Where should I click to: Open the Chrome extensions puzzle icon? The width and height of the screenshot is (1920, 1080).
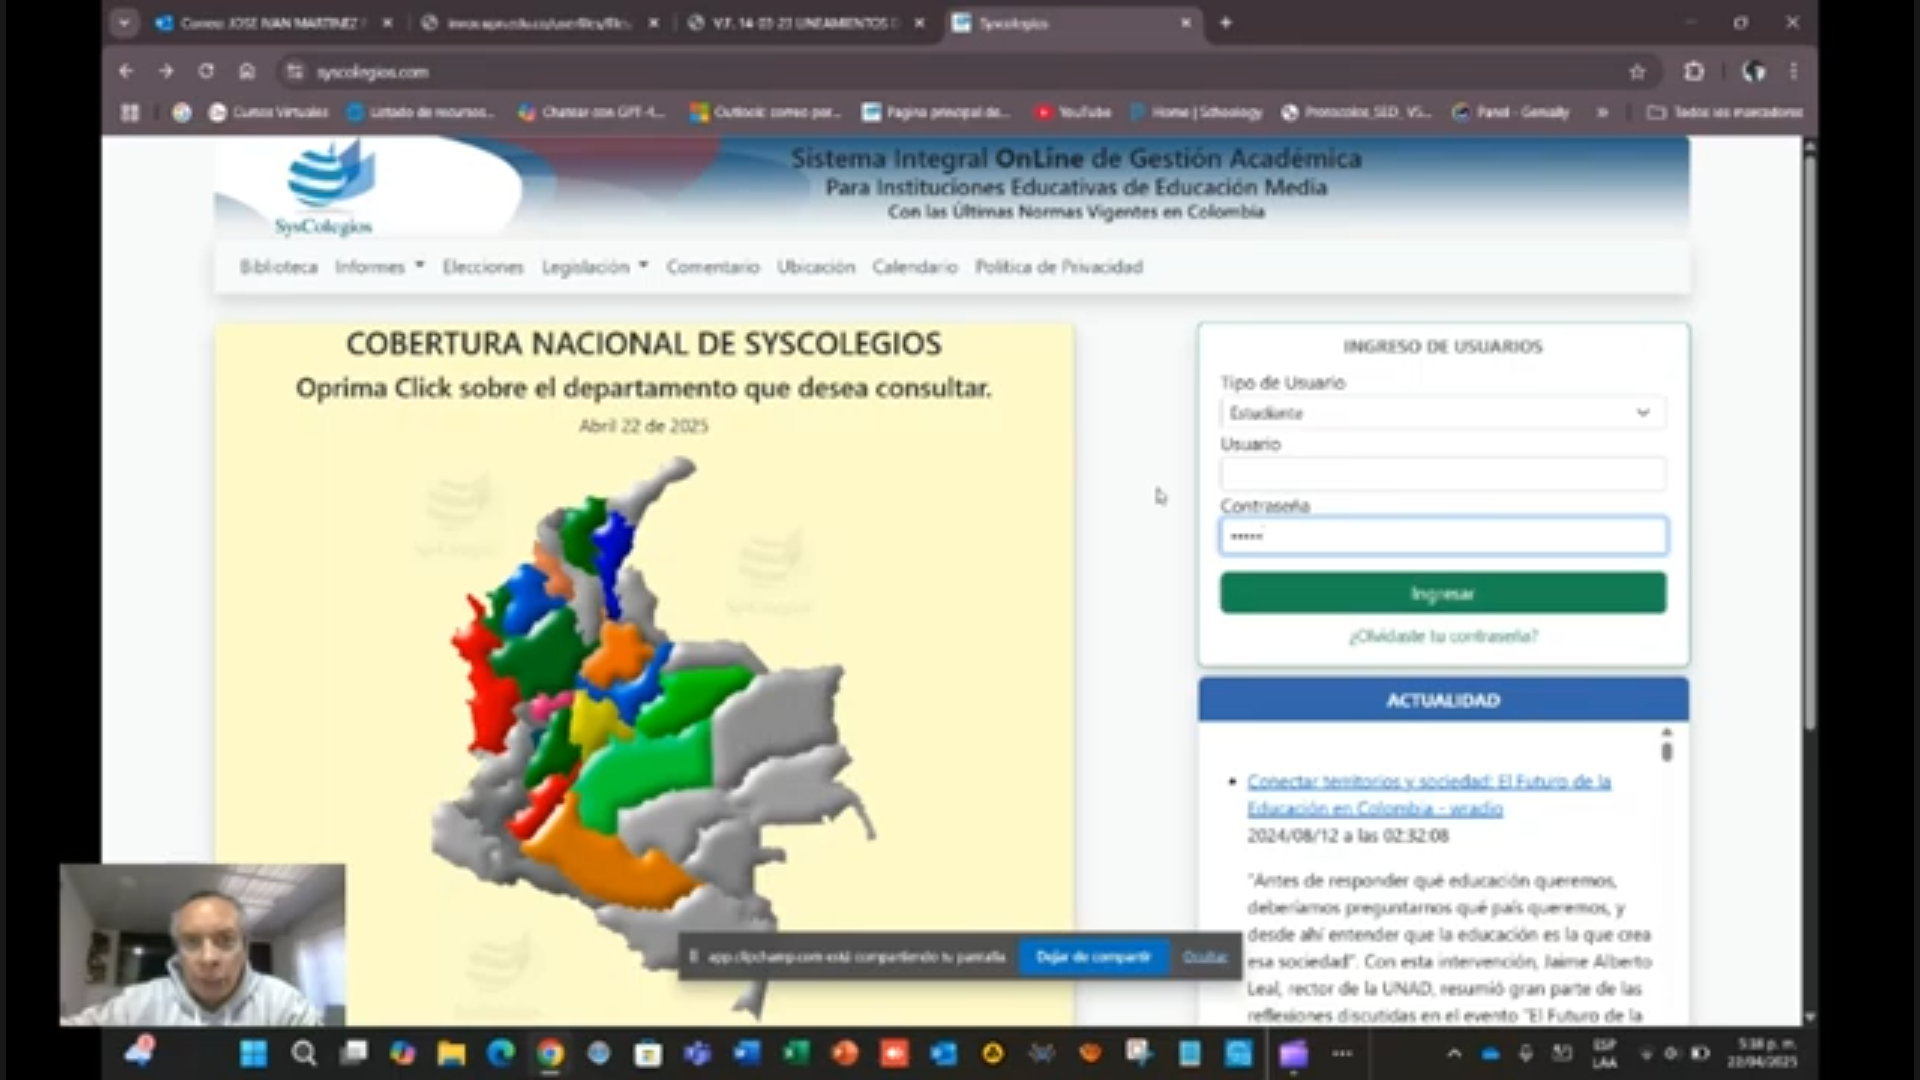click(1694, 71)
